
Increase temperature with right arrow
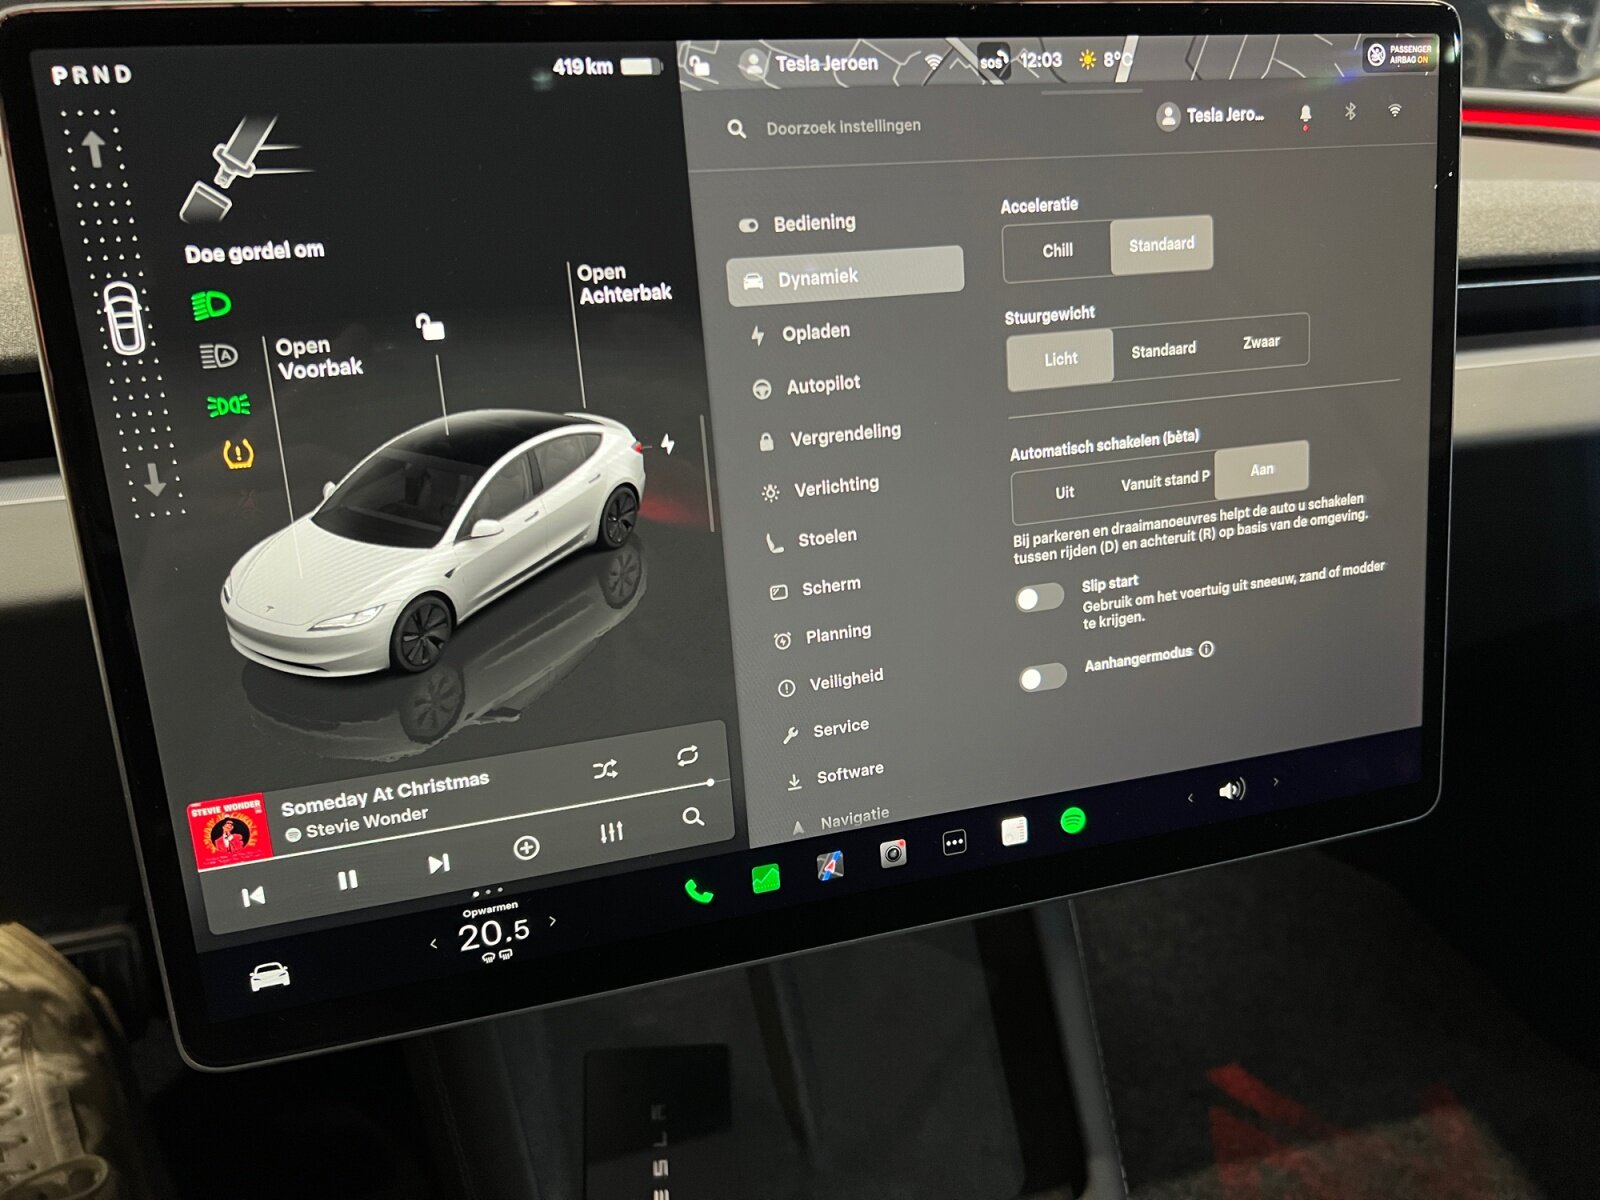click(x=553, y=921)
